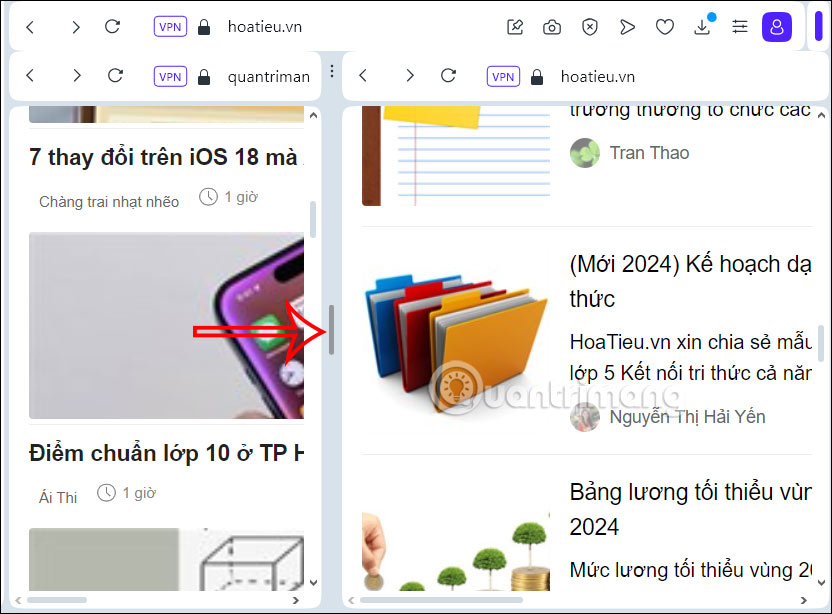The image size is (832, 614).
Task: Go back in right hoatieu.vn pane
Action: (x=363, y=76)
